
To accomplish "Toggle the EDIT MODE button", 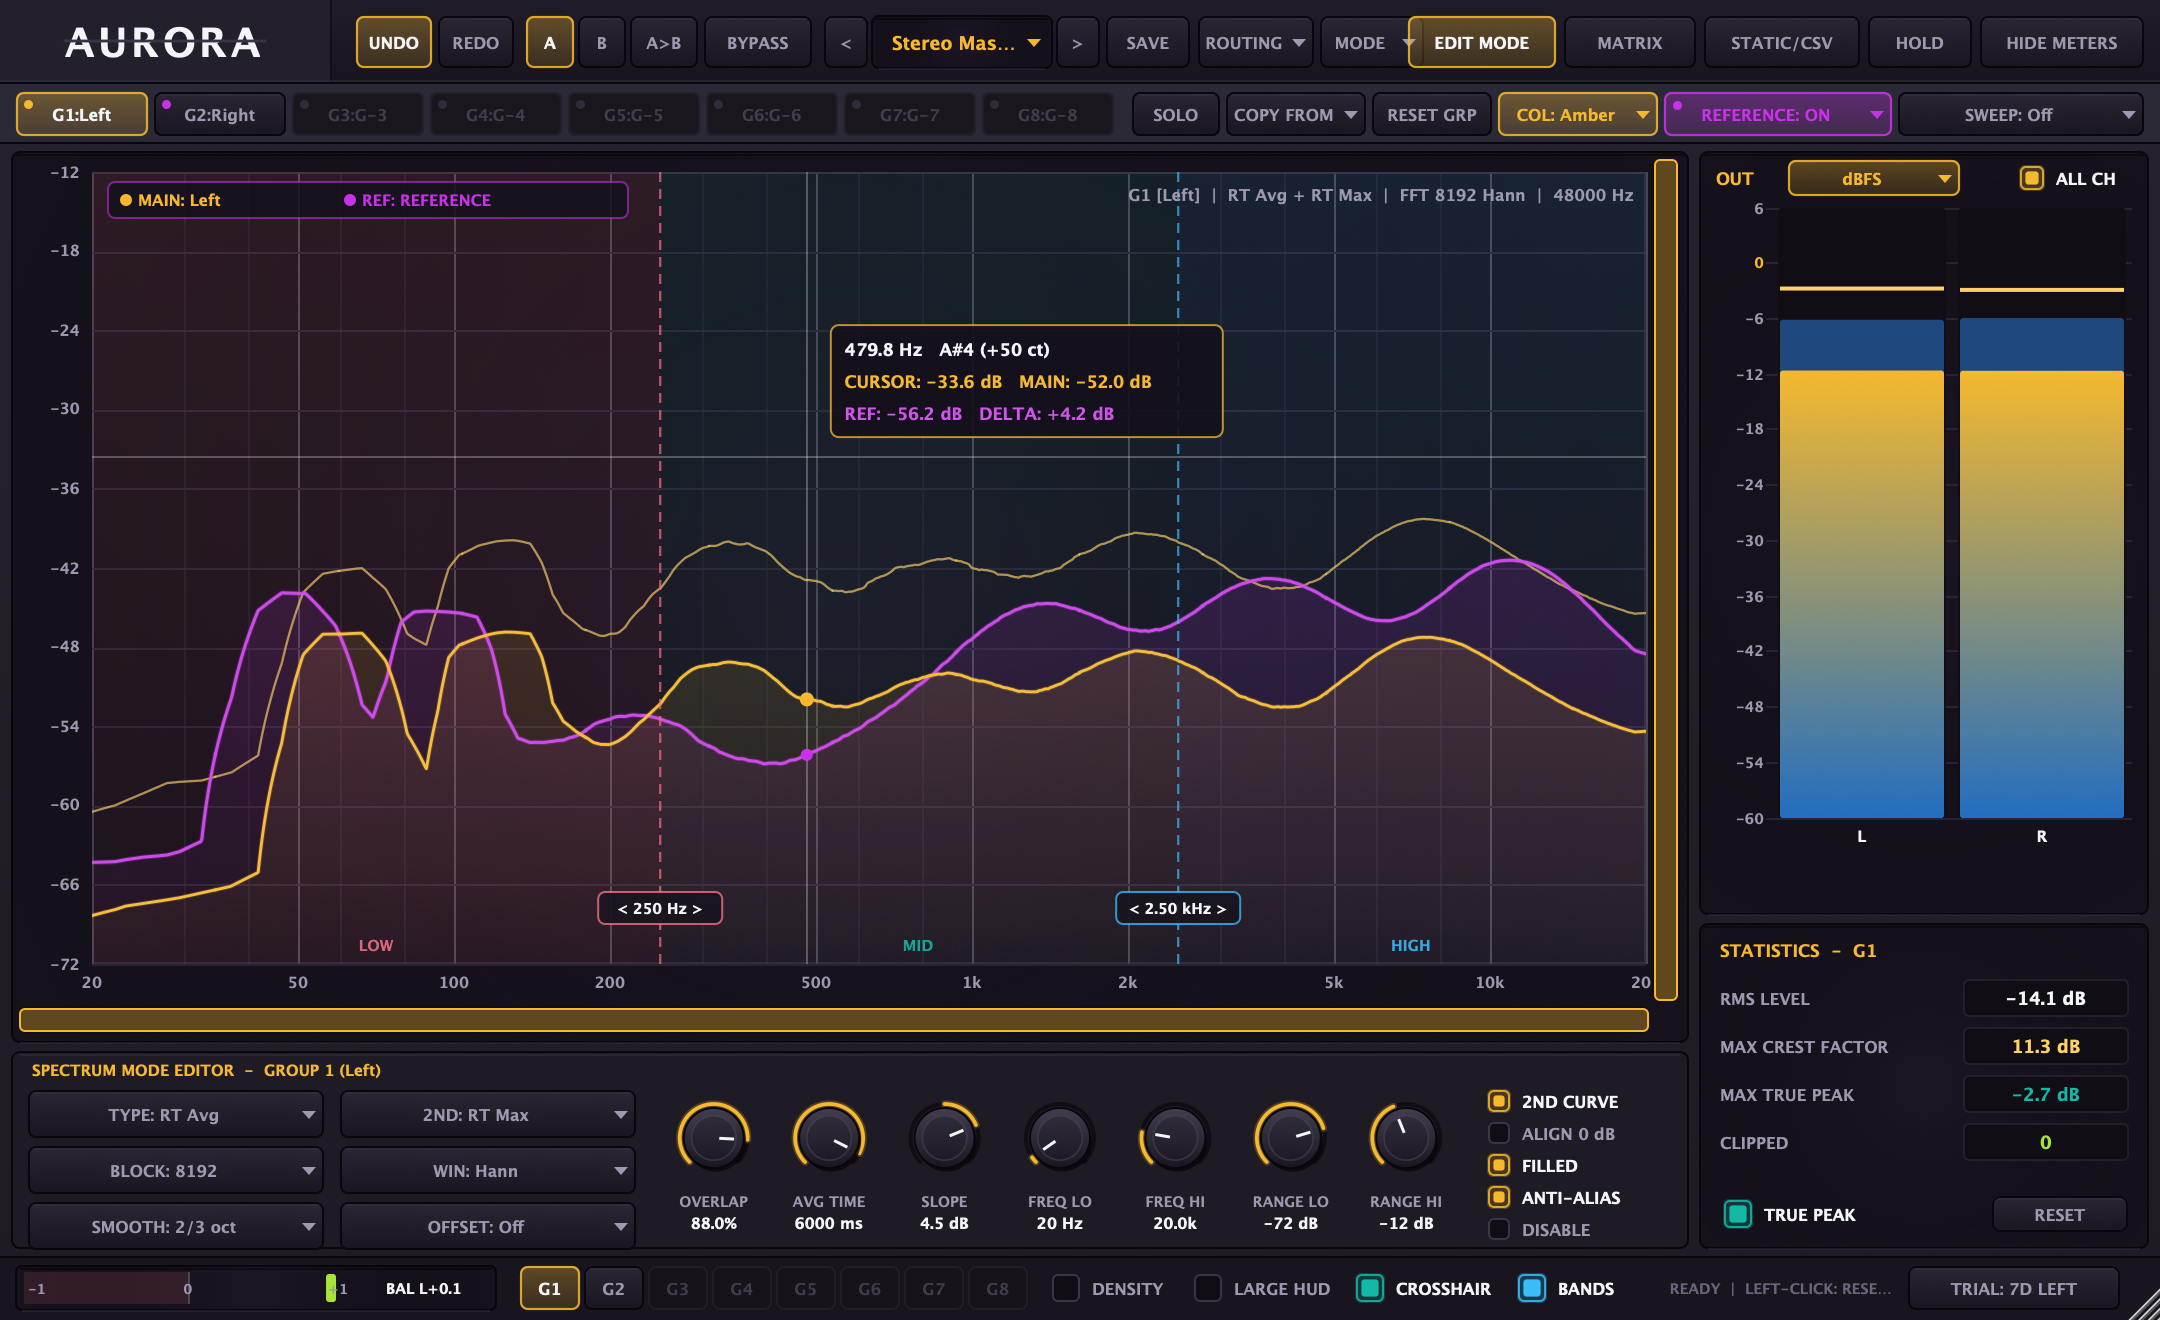I will (x=1482, y=43).
